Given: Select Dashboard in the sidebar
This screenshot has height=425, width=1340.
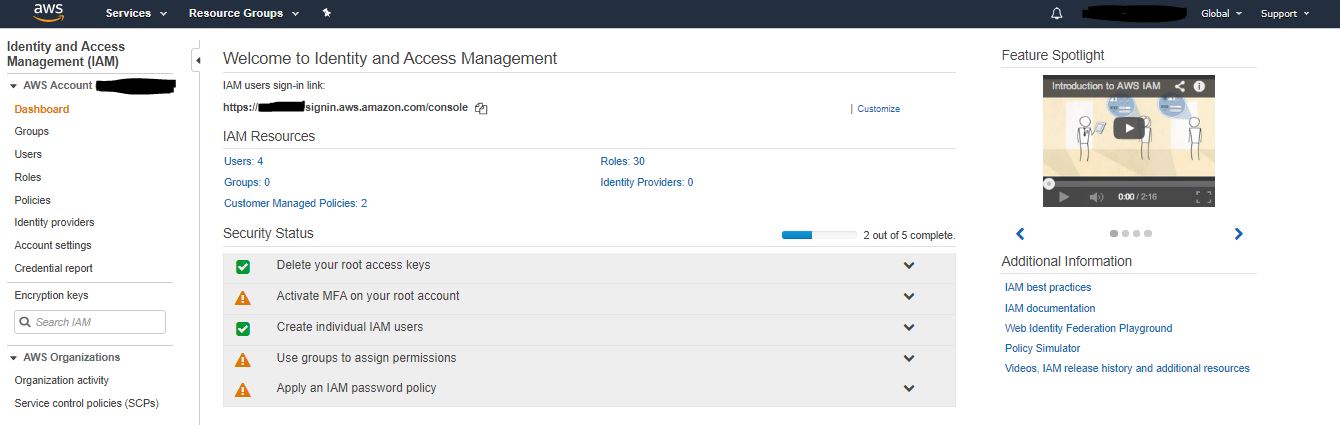Looking at the screenshot, I should coord(42,109).
